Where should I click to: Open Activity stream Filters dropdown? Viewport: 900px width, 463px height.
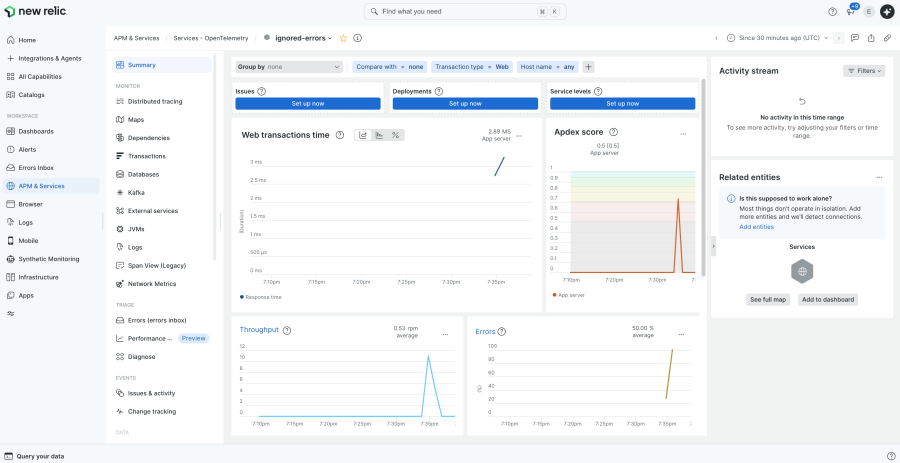pyautogui.click(x=864, y=71)
